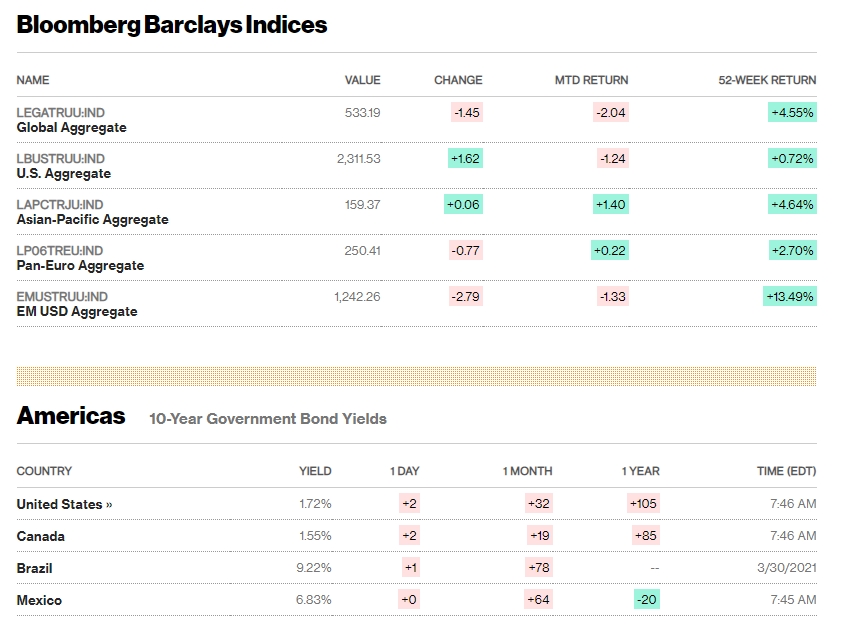This screenshot has height=643, width=868.
Task: Click the Americas section heading
Action: tap(71, 416)
